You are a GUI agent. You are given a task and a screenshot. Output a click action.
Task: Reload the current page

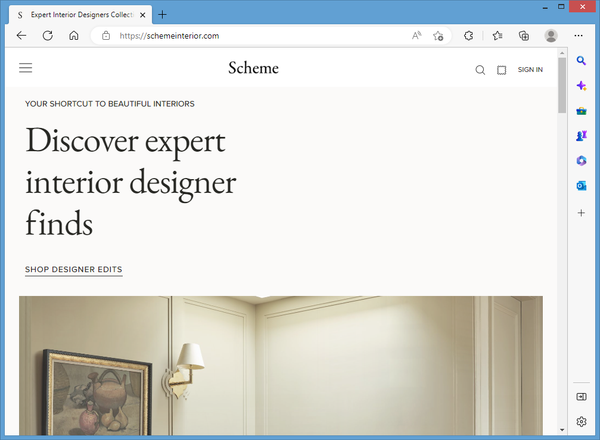point(47,36)
